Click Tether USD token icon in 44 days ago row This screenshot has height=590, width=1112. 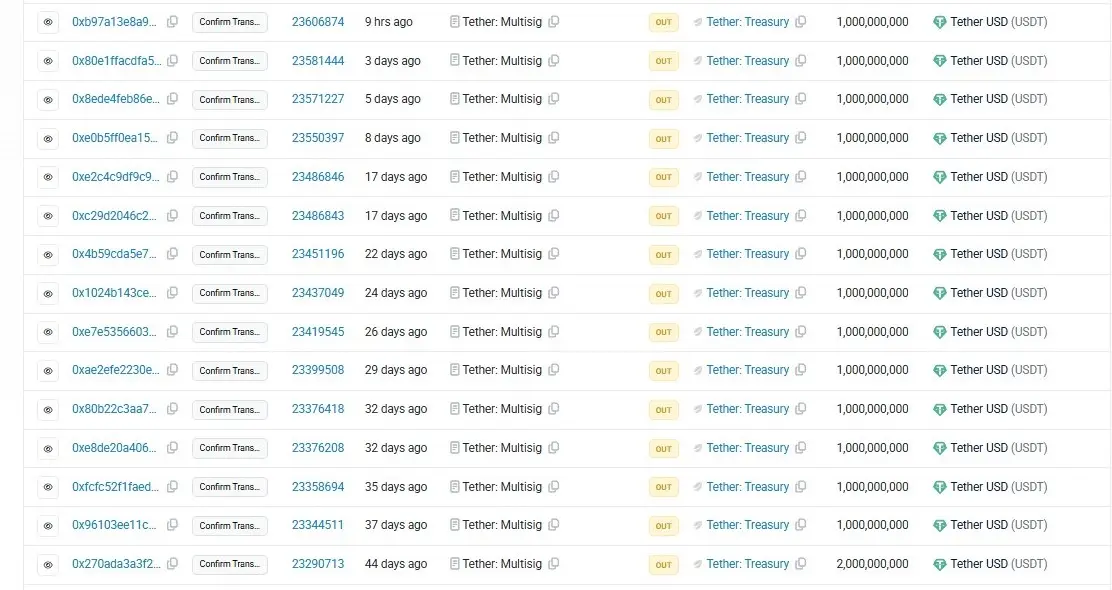[x=939, y=564]
